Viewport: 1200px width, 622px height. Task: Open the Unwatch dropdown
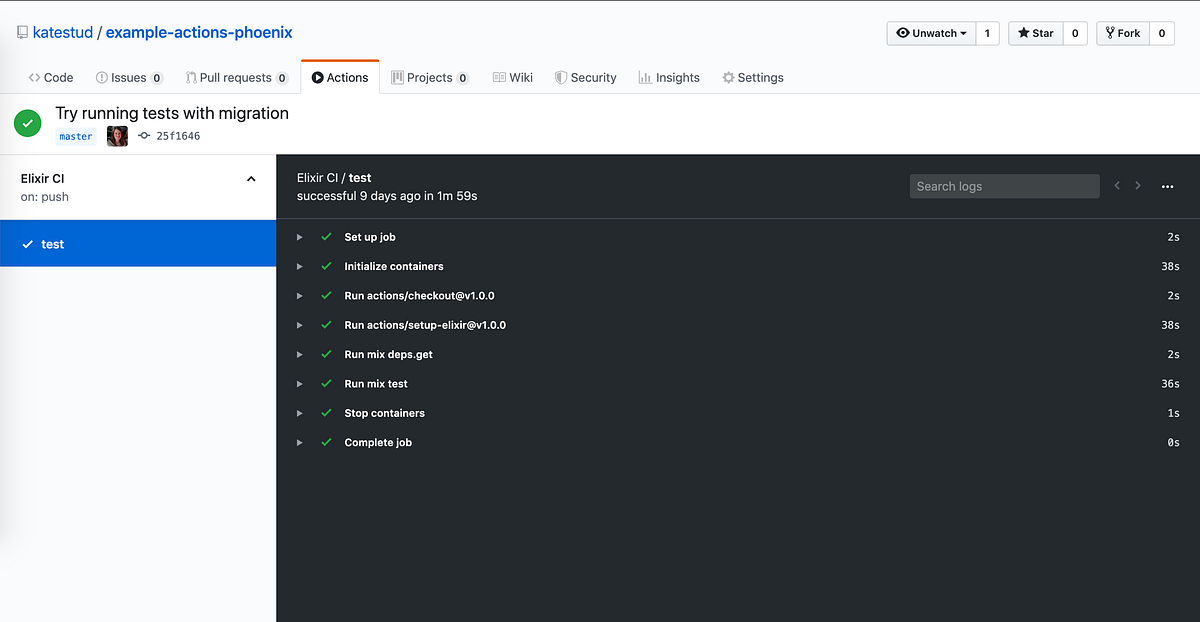(x=930, y=32)
